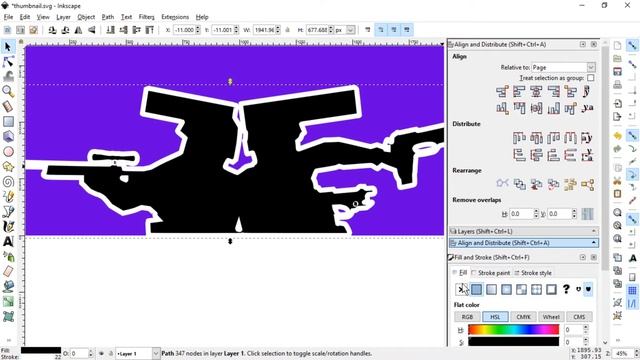Open the Filters menu
640x360 pixels.
coord(146,17)
